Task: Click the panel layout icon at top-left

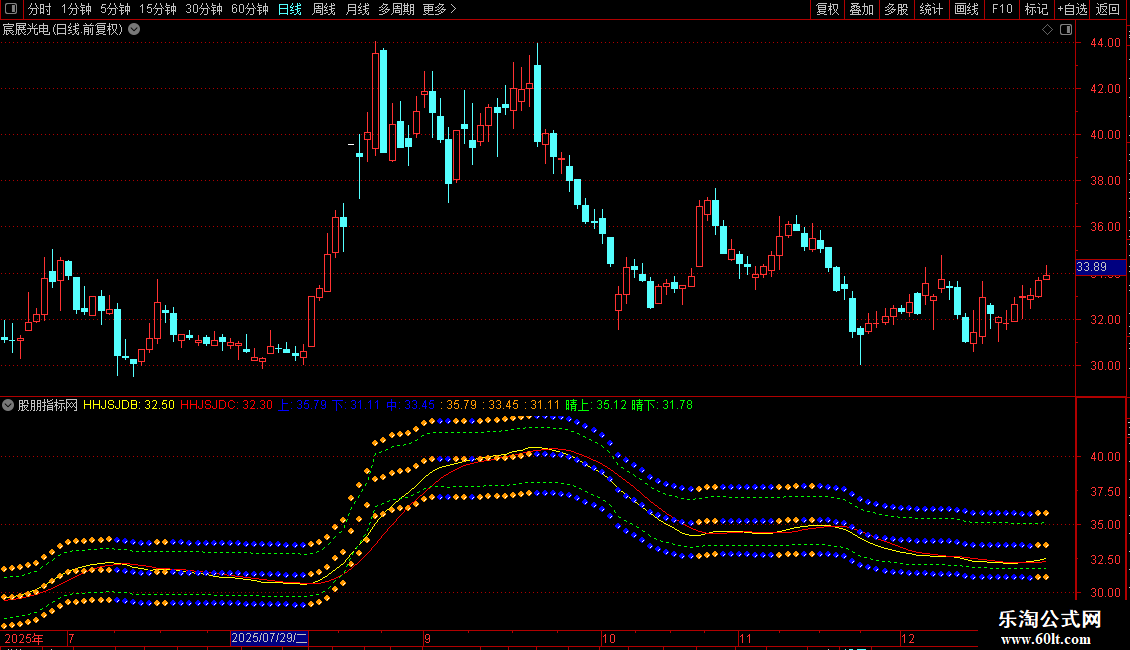Action: [x=11, y=9]
